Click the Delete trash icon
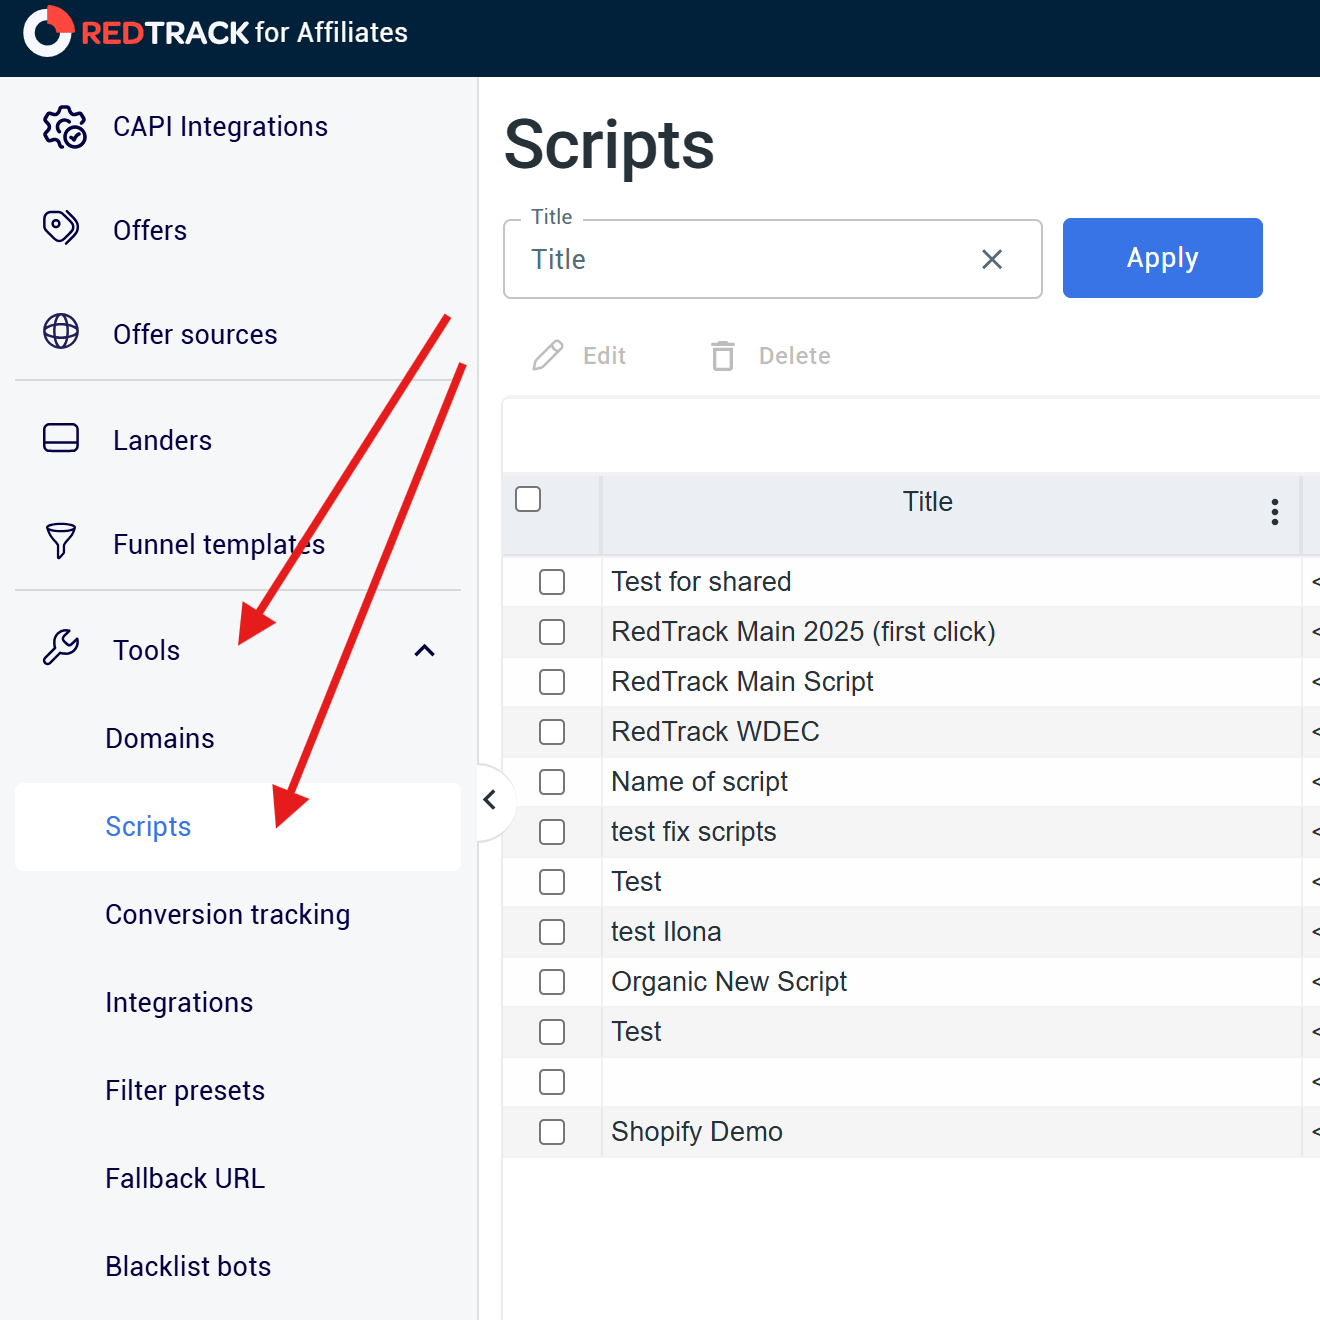The image size is (1320, 1320). [723, 355]
